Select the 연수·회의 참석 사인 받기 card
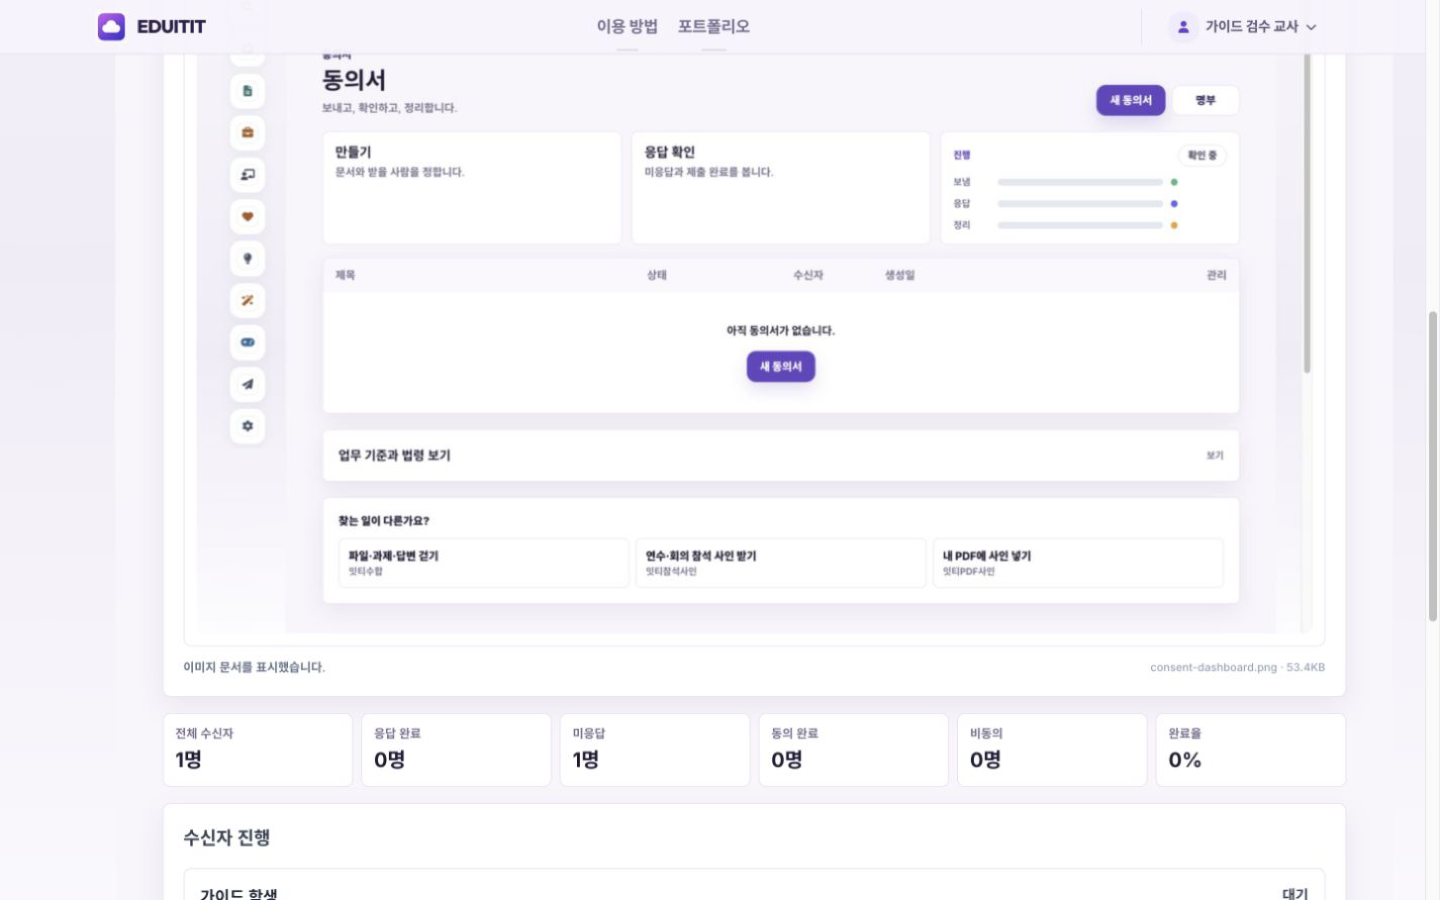 tap(781, 563)
